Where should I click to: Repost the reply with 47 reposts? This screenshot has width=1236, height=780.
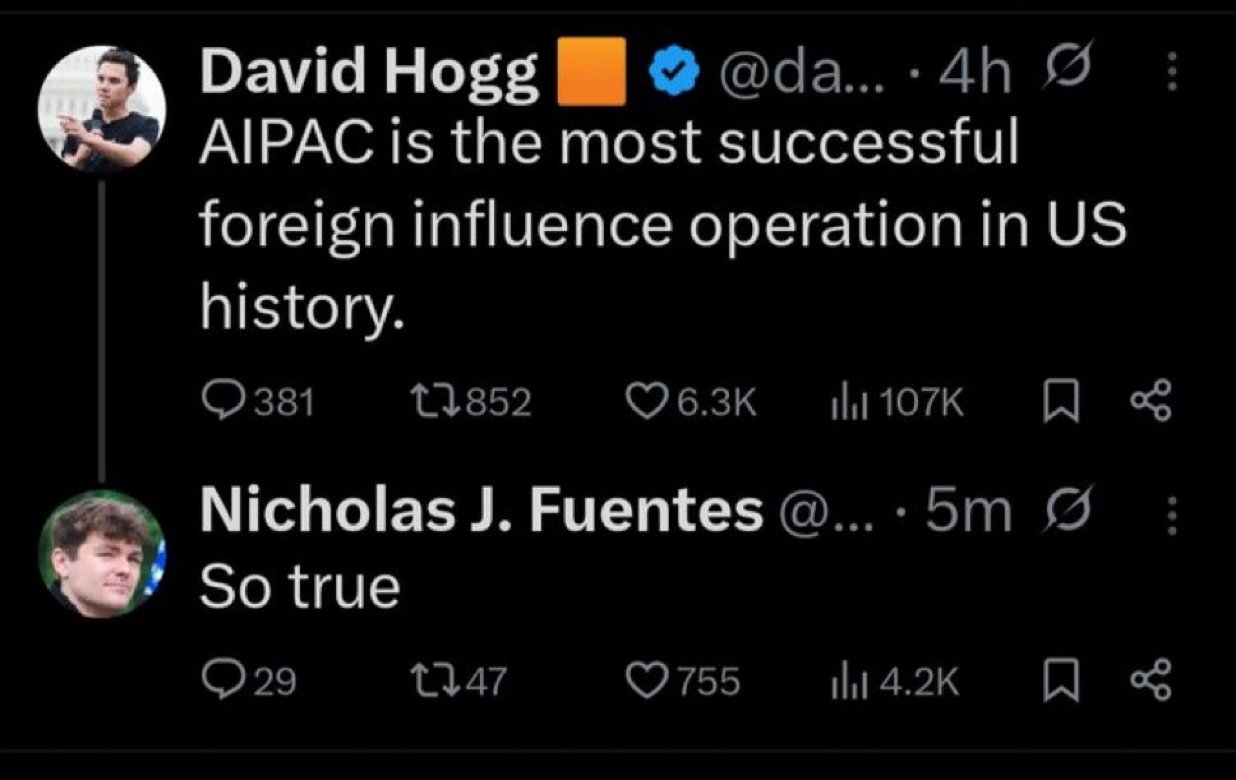(430, 682)
